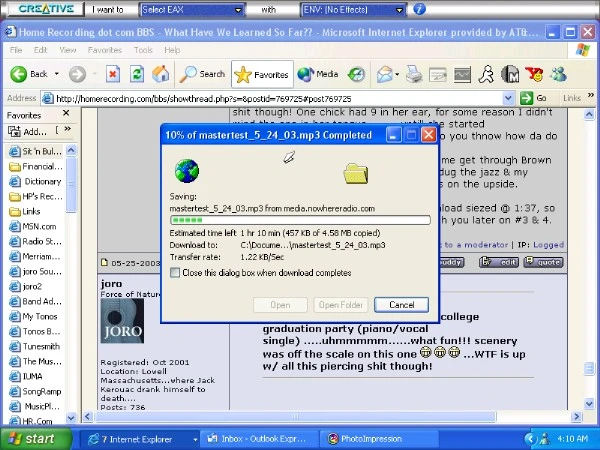Open Dictionary favorite
600x450 pixels.
[x=35, y=181]
